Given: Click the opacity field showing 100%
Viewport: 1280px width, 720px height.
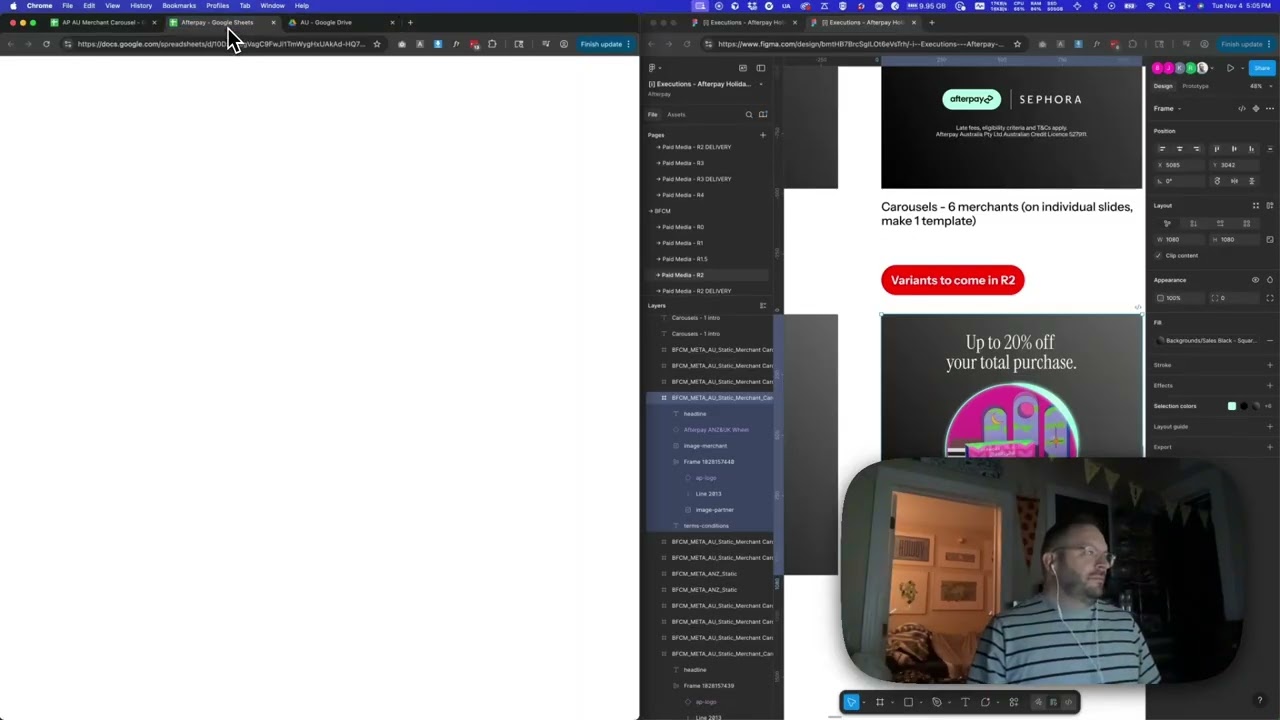Looking at the screenshot, I should pyautogui.click(x=1180, y=298).
